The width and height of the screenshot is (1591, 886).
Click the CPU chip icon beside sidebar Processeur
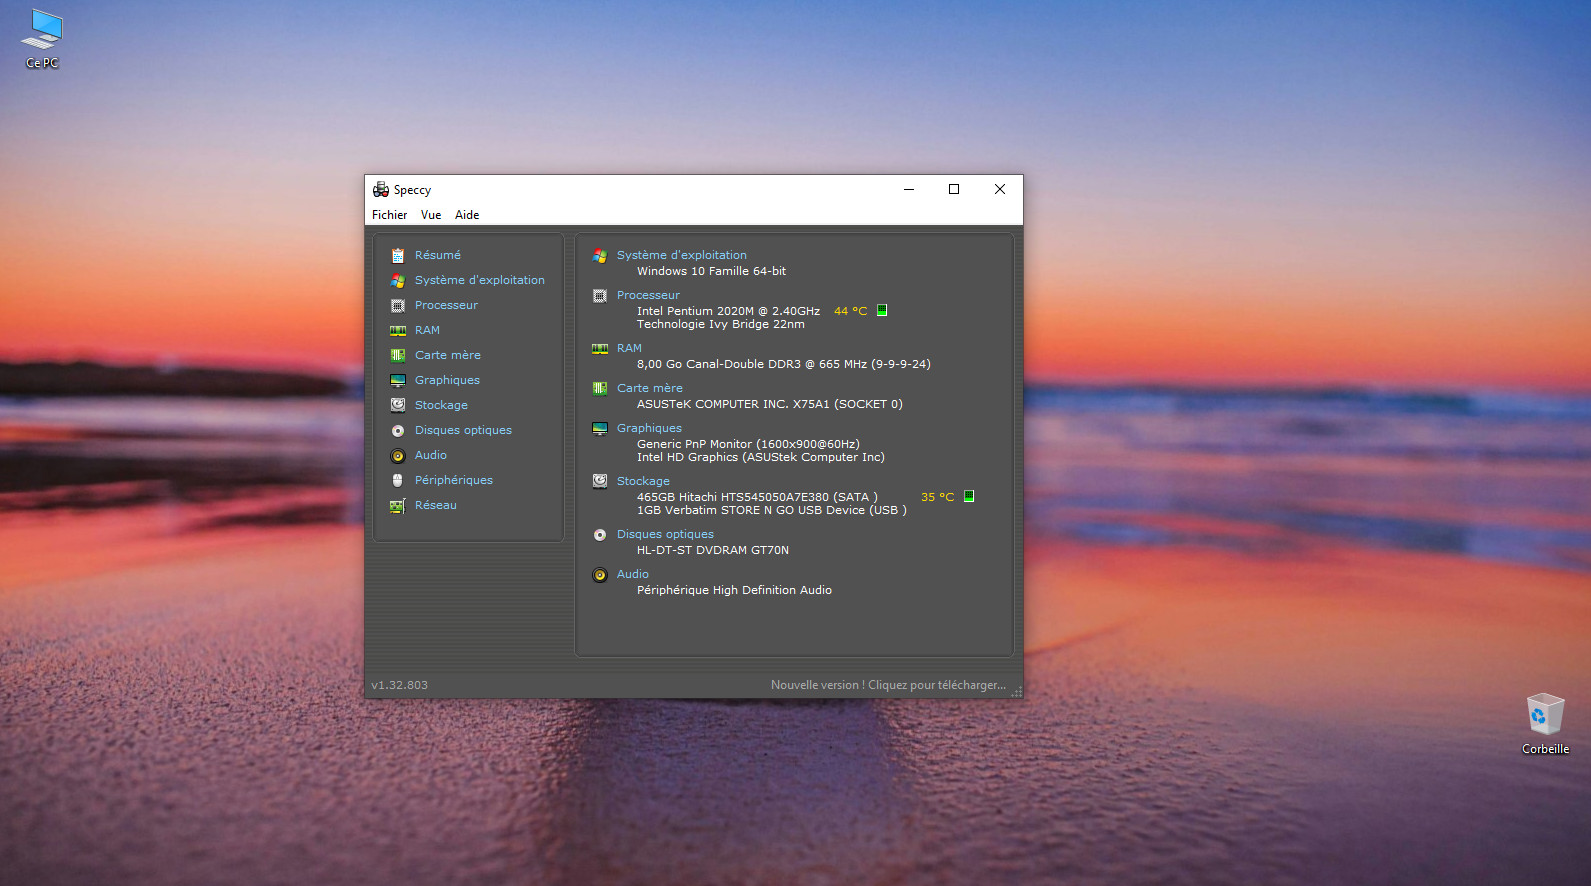(x=398, y=305)
